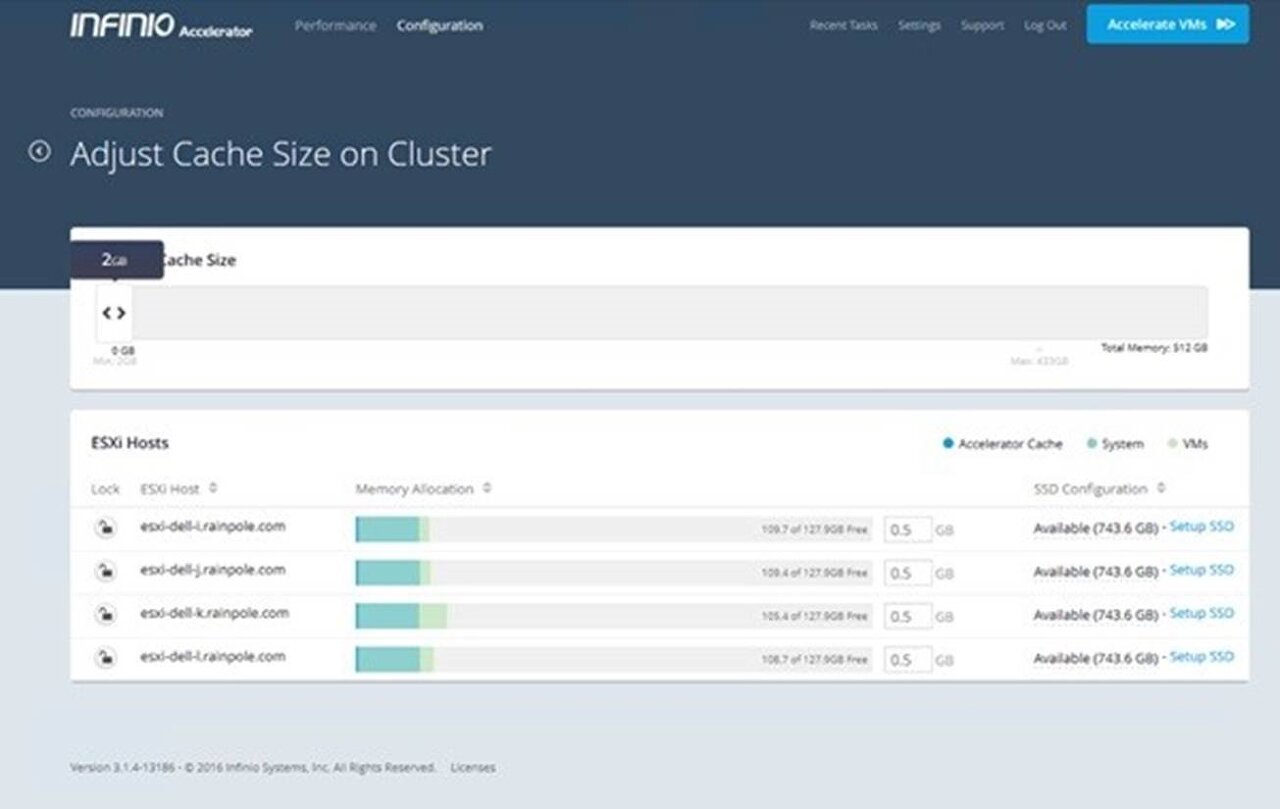Click Setup SSD for esxi-dell-j host

tap(1202, 570)
